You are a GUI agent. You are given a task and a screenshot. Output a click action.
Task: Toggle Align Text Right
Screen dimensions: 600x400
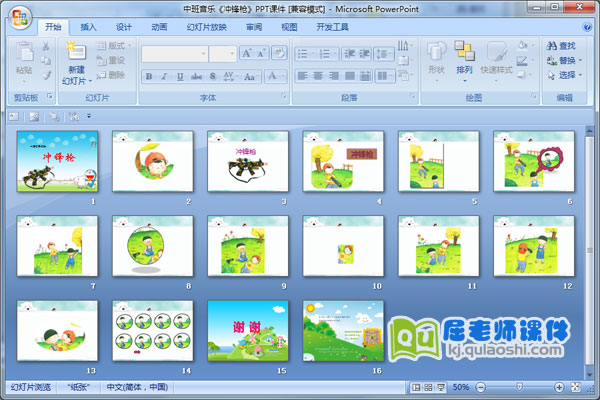tap(333, 76)
